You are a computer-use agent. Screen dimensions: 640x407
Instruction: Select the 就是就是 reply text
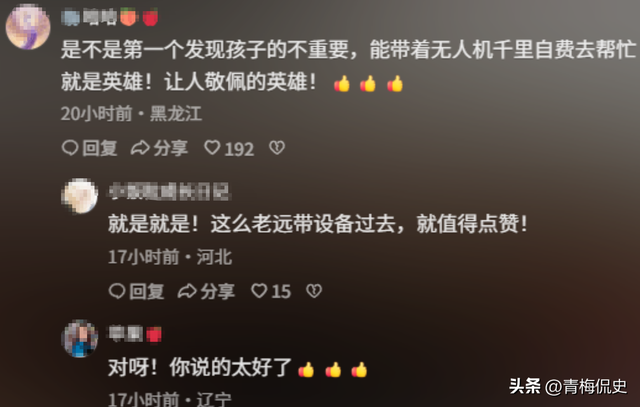318,224
